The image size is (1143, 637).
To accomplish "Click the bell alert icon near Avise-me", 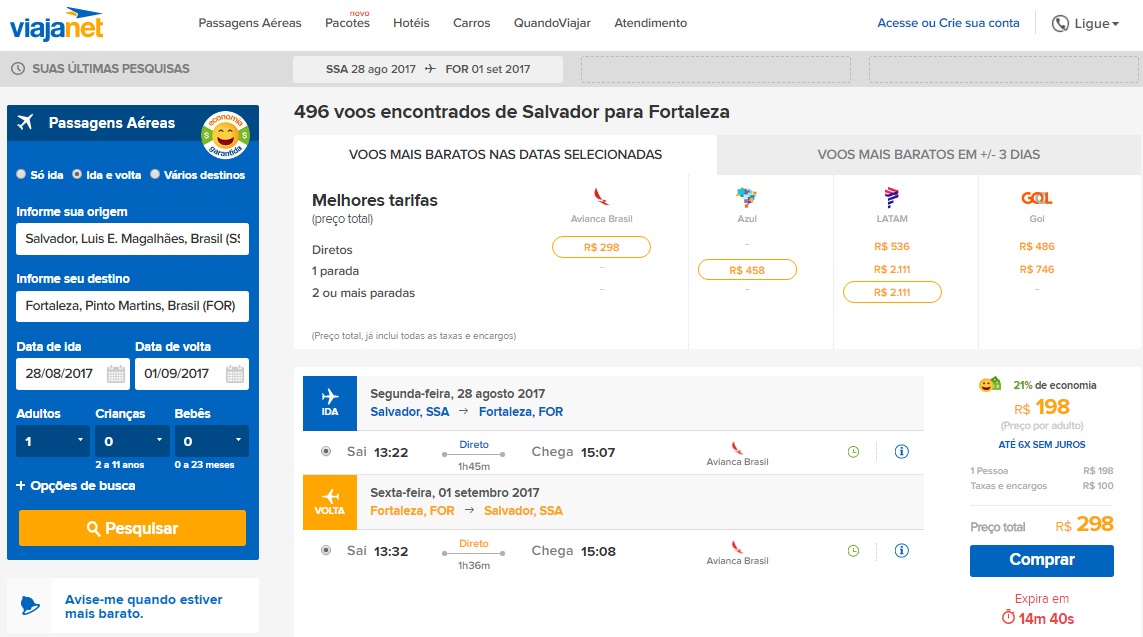I will point(30,606).
